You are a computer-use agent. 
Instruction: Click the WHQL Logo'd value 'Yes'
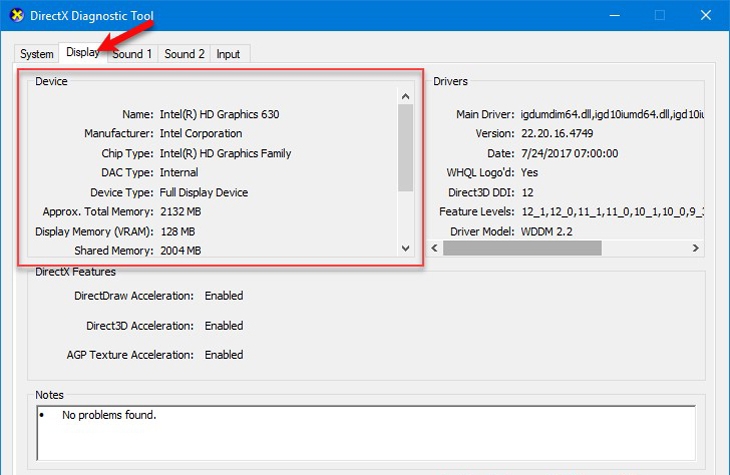coord(529,172)
